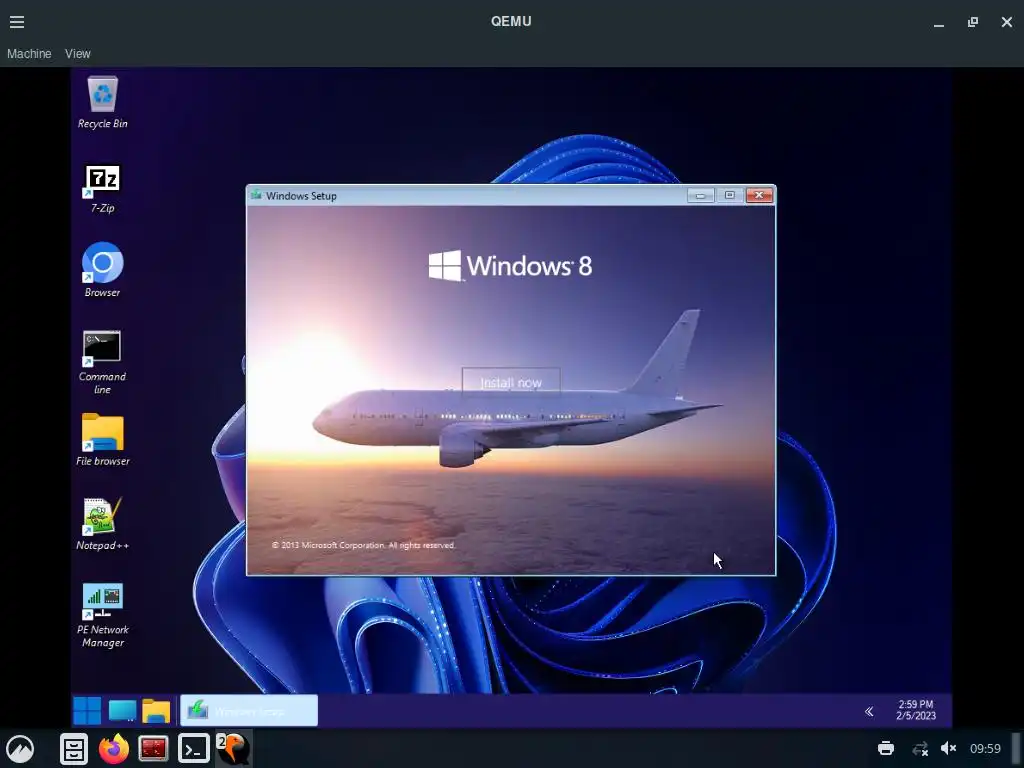Open the host application launcher icon
The height and width of the screenshot is (768, 1024).
20,748
